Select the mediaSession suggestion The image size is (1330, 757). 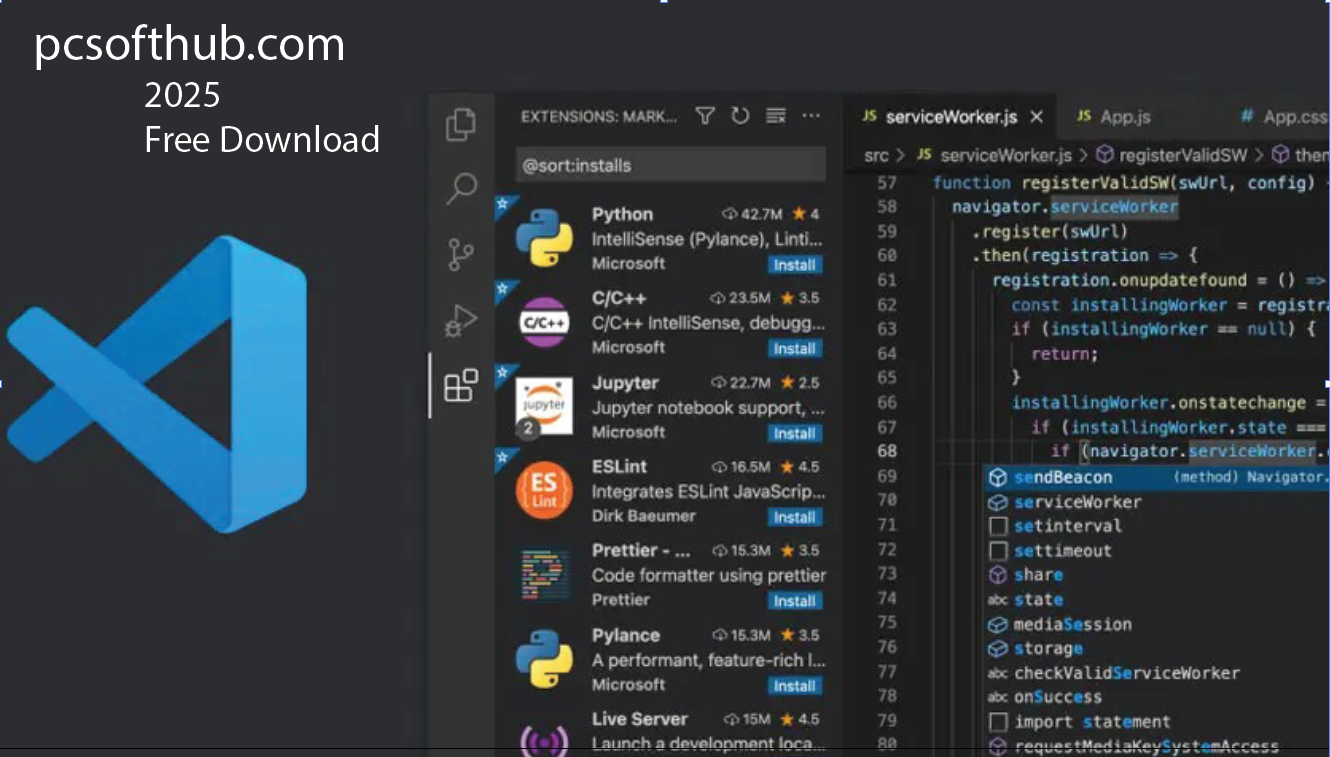1157,624
